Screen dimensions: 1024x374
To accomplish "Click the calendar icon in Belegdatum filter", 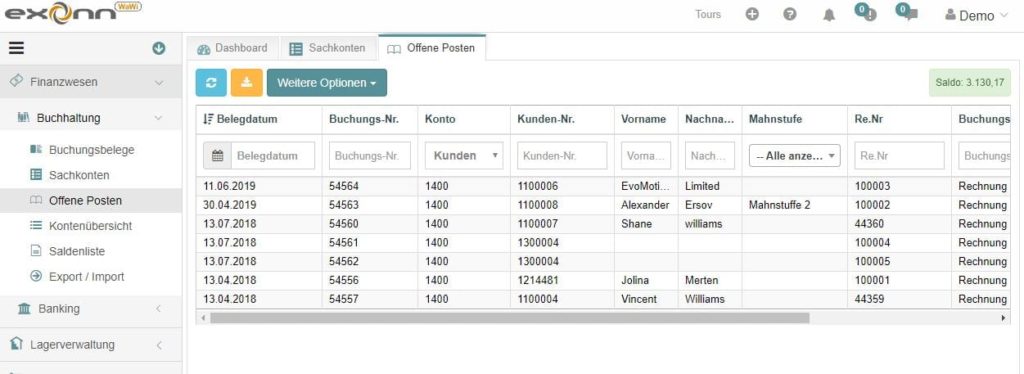I will [x=217, y=156].
